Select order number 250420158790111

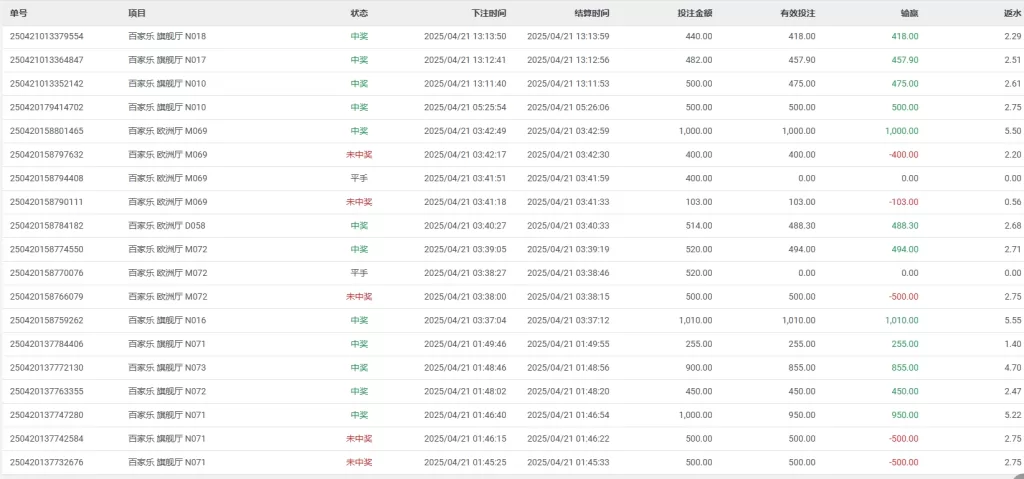point(46,202)
